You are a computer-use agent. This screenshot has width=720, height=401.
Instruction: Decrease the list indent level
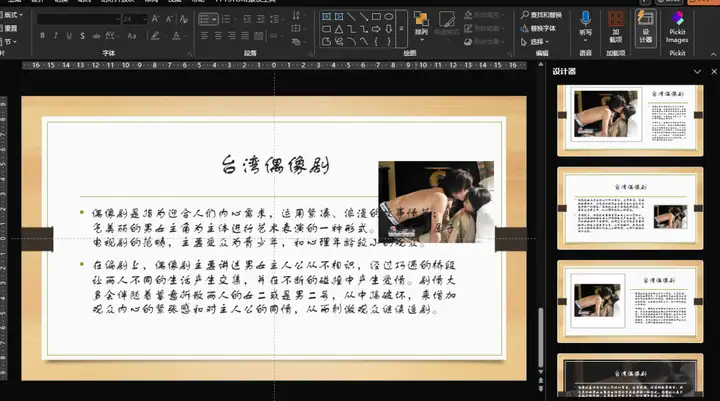click(247, 19)
